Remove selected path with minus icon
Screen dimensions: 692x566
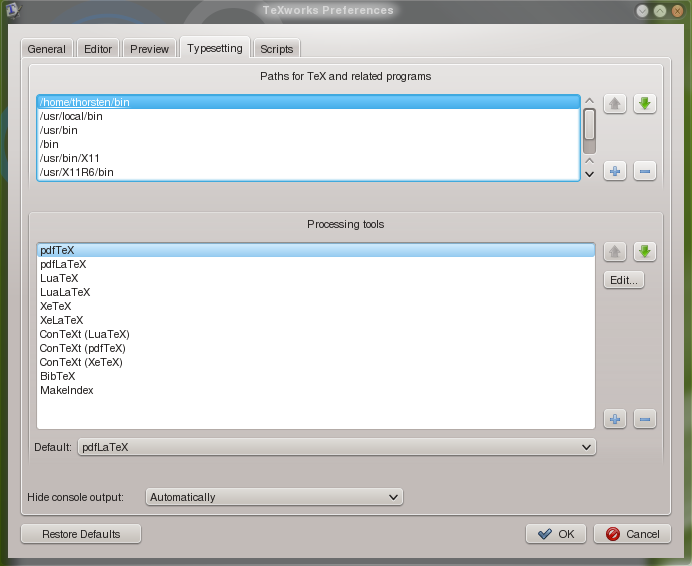point(645,171)
